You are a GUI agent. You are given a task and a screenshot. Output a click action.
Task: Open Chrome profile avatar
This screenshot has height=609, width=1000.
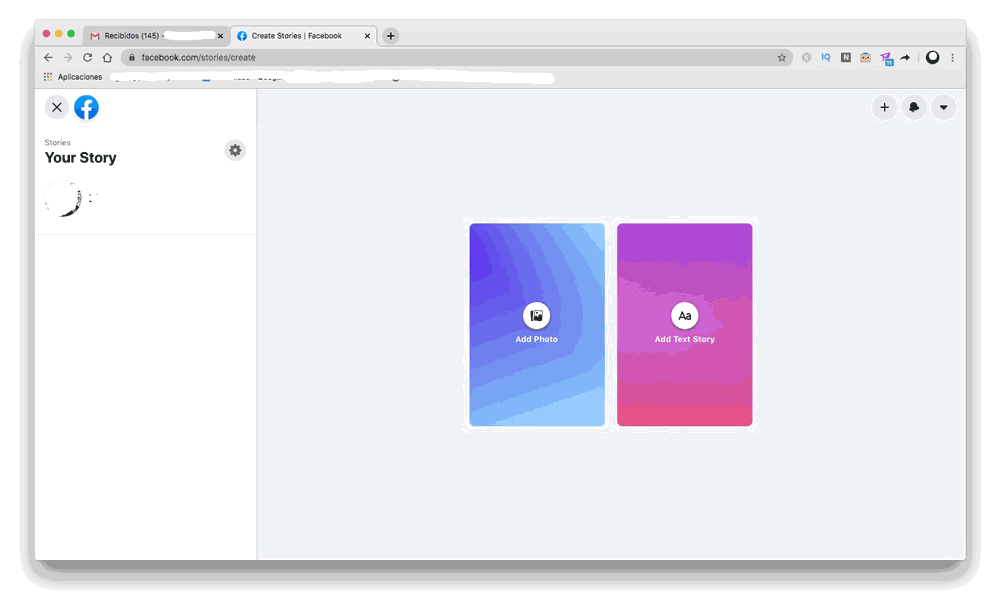point(932,57)
